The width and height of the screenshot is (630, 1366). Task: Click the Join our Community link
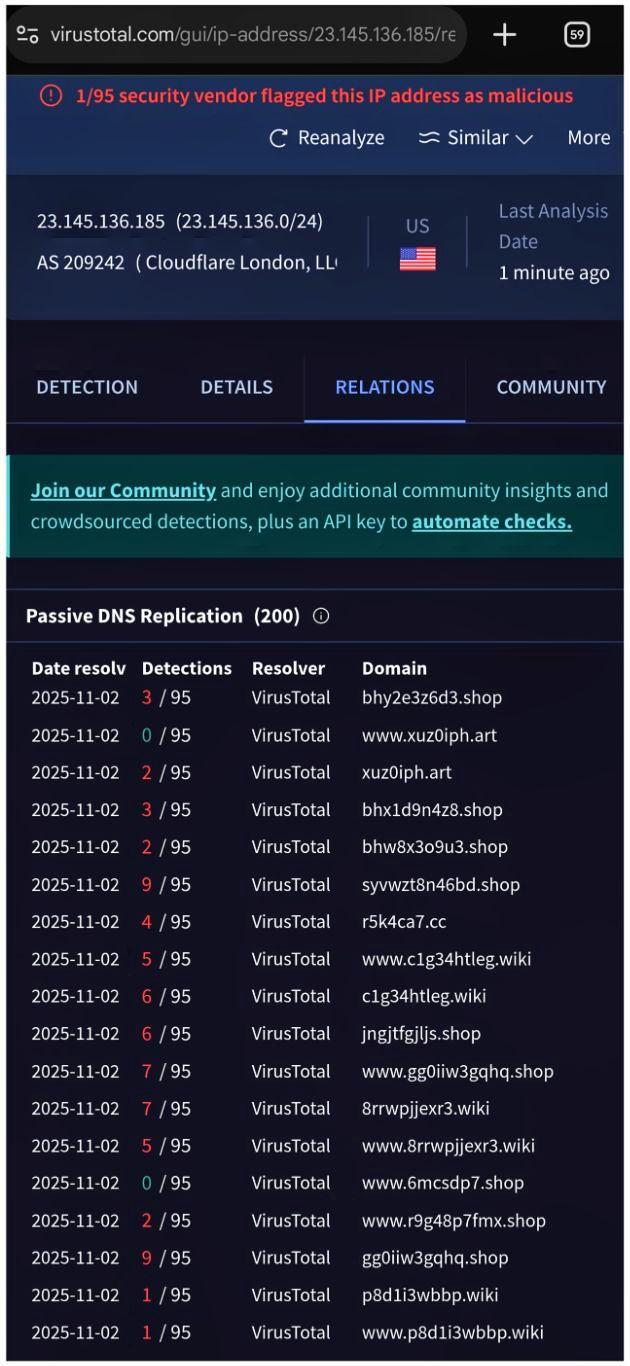pos(123,491)
